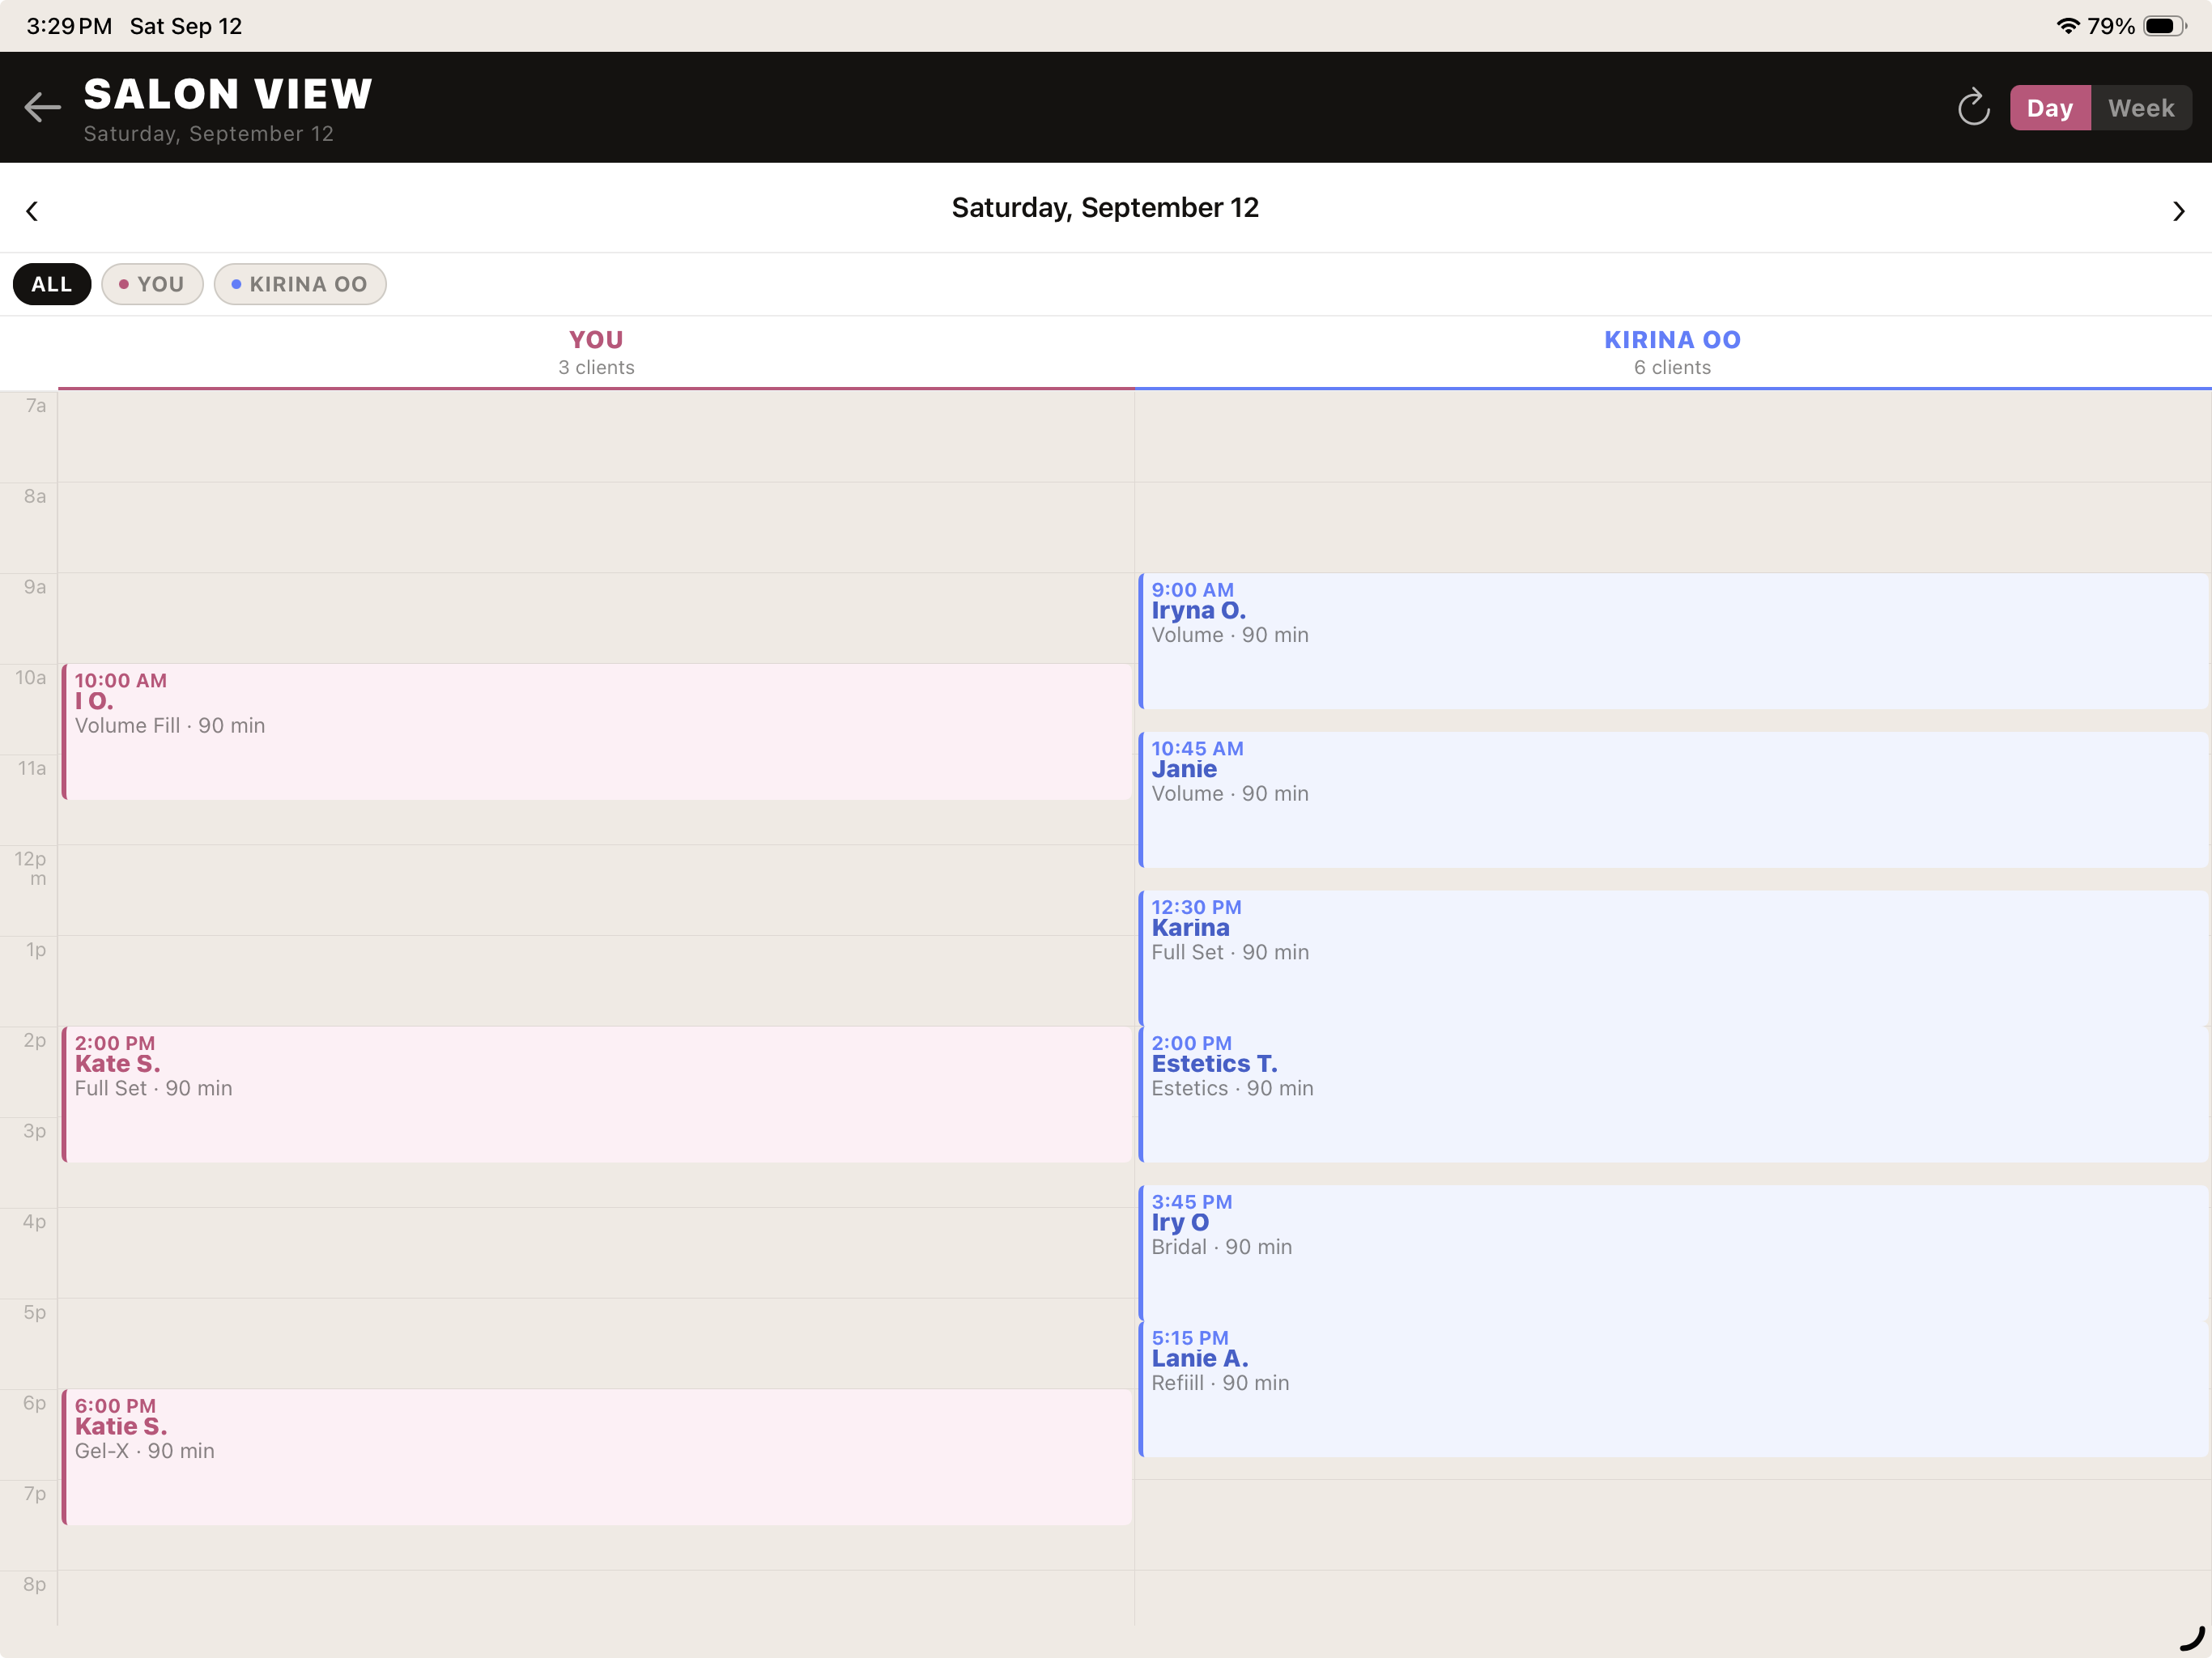Open Lanie A. Refiill appointment
Screen dimensions: 2212x1658
coord(1672,1389)
